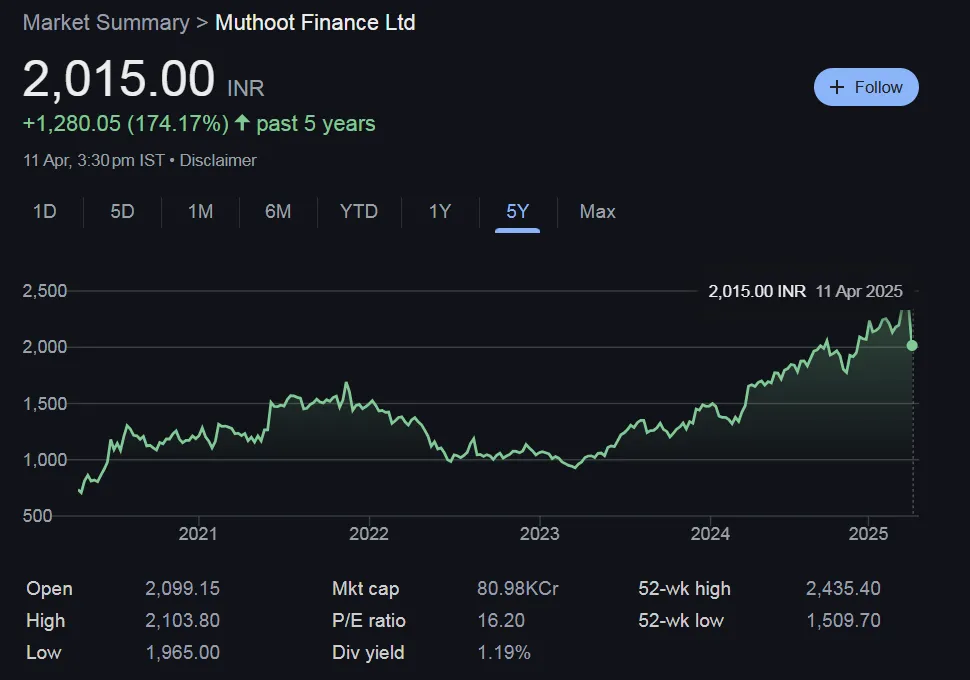
Task: Click the 2023 x-axis label
Action: click(x=539, y=534)
